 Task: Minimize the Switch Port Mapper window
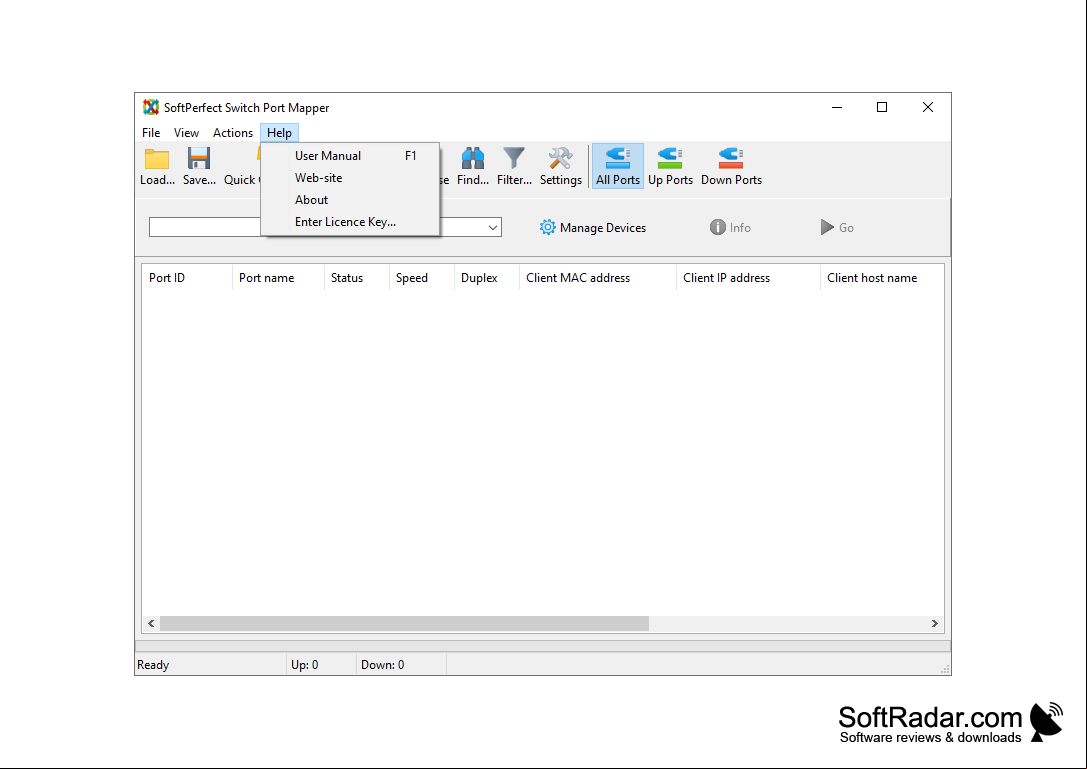837,107
